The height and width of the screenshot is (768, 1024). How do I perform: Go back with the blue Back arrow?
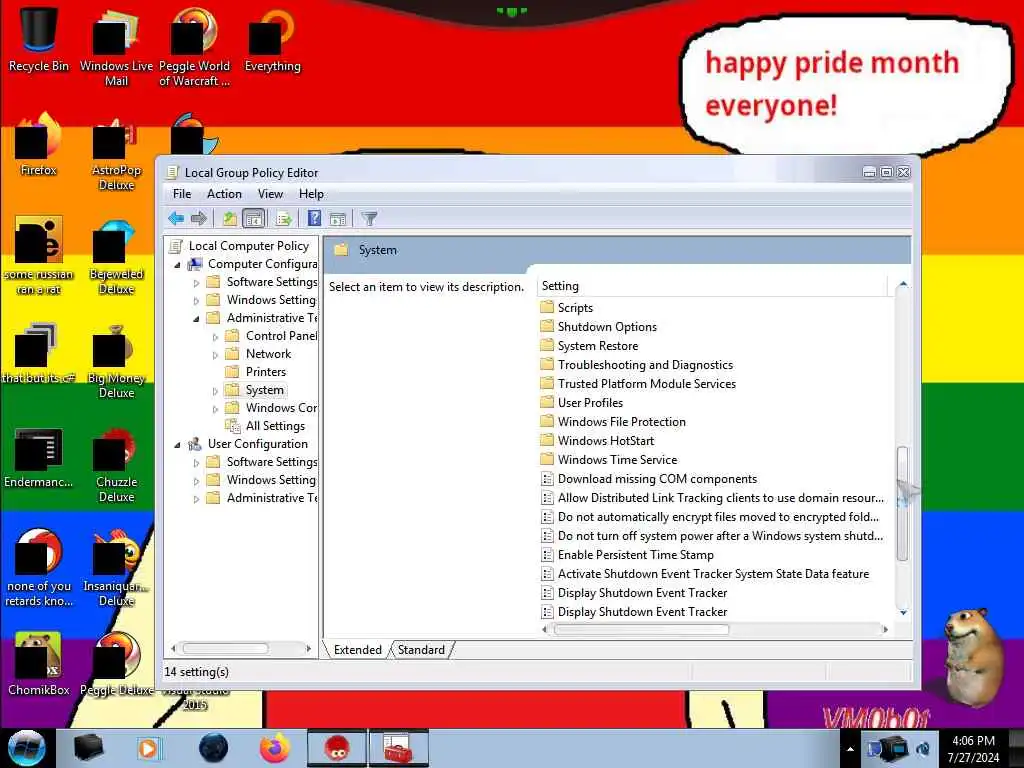tap(176, 218)
